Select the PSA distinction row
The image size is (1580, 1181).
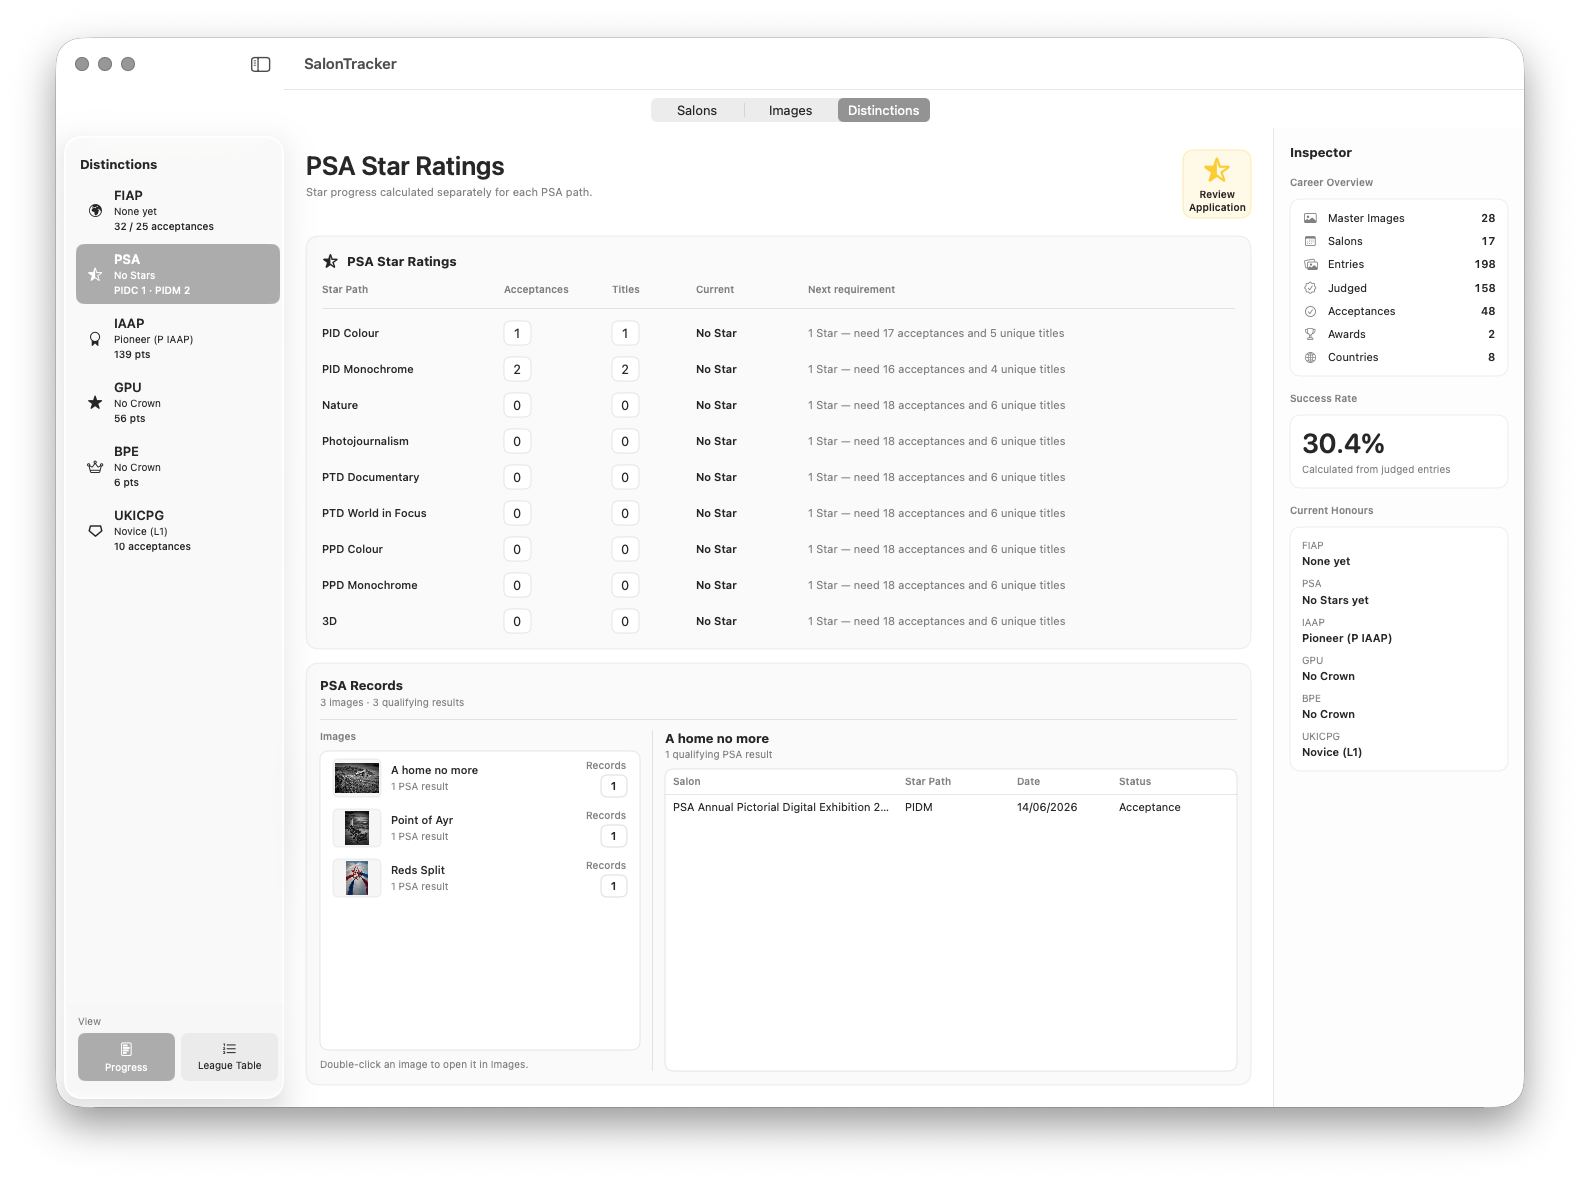coord(178,274)
